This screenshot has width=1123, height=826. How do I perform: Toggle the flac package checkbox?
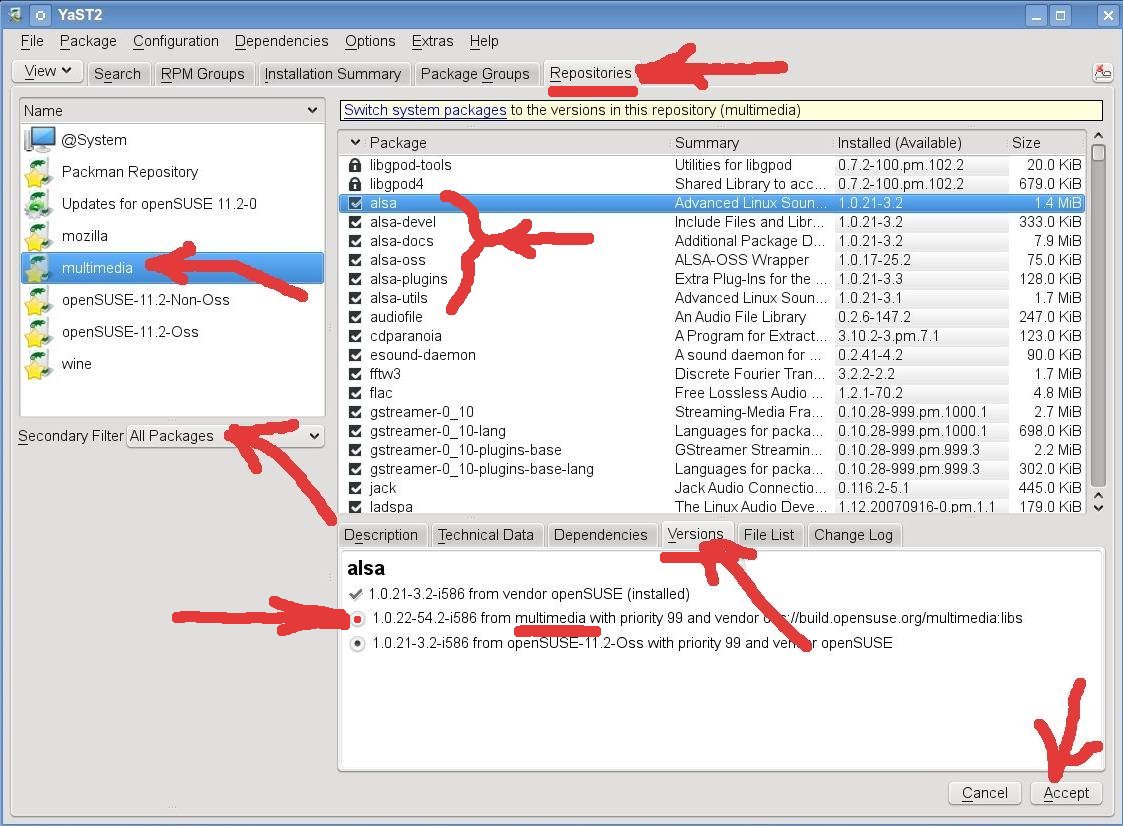point(355,393)
